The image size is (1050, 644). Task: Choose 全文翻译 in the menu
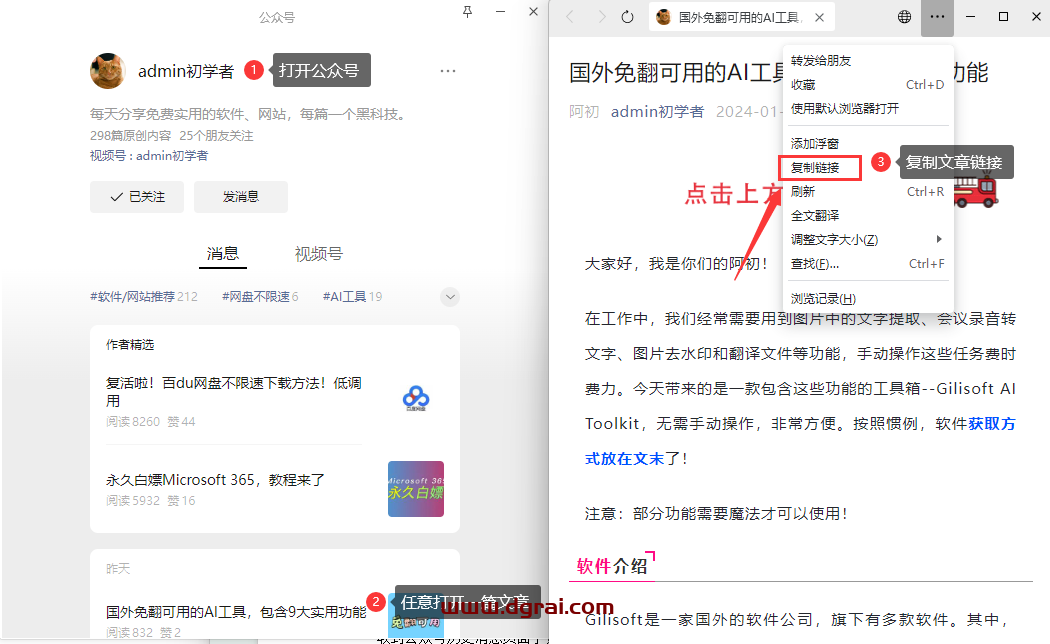click(x=815, y=216)
